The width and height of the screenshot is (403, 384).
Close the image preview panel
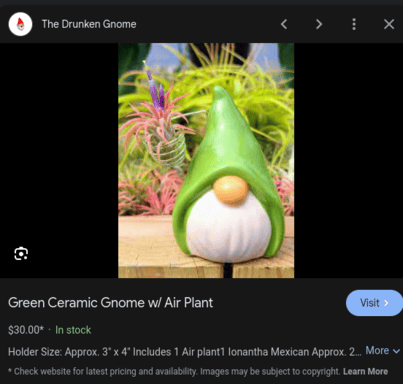pos(389,24)
